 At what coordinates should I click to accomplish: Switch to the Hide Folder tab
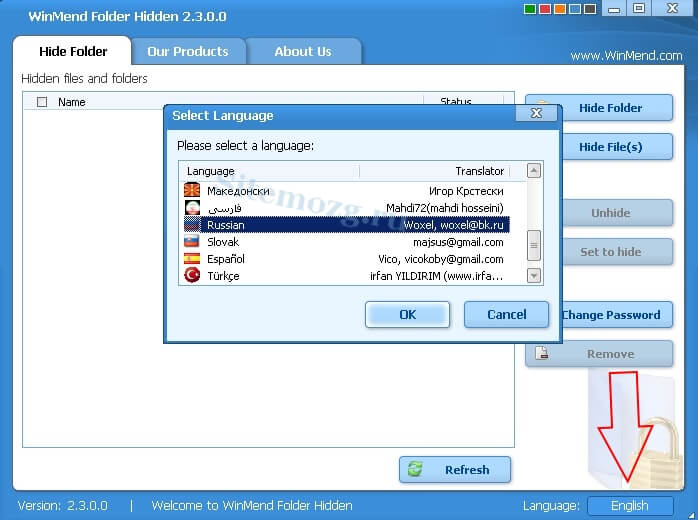coord(73,52)
